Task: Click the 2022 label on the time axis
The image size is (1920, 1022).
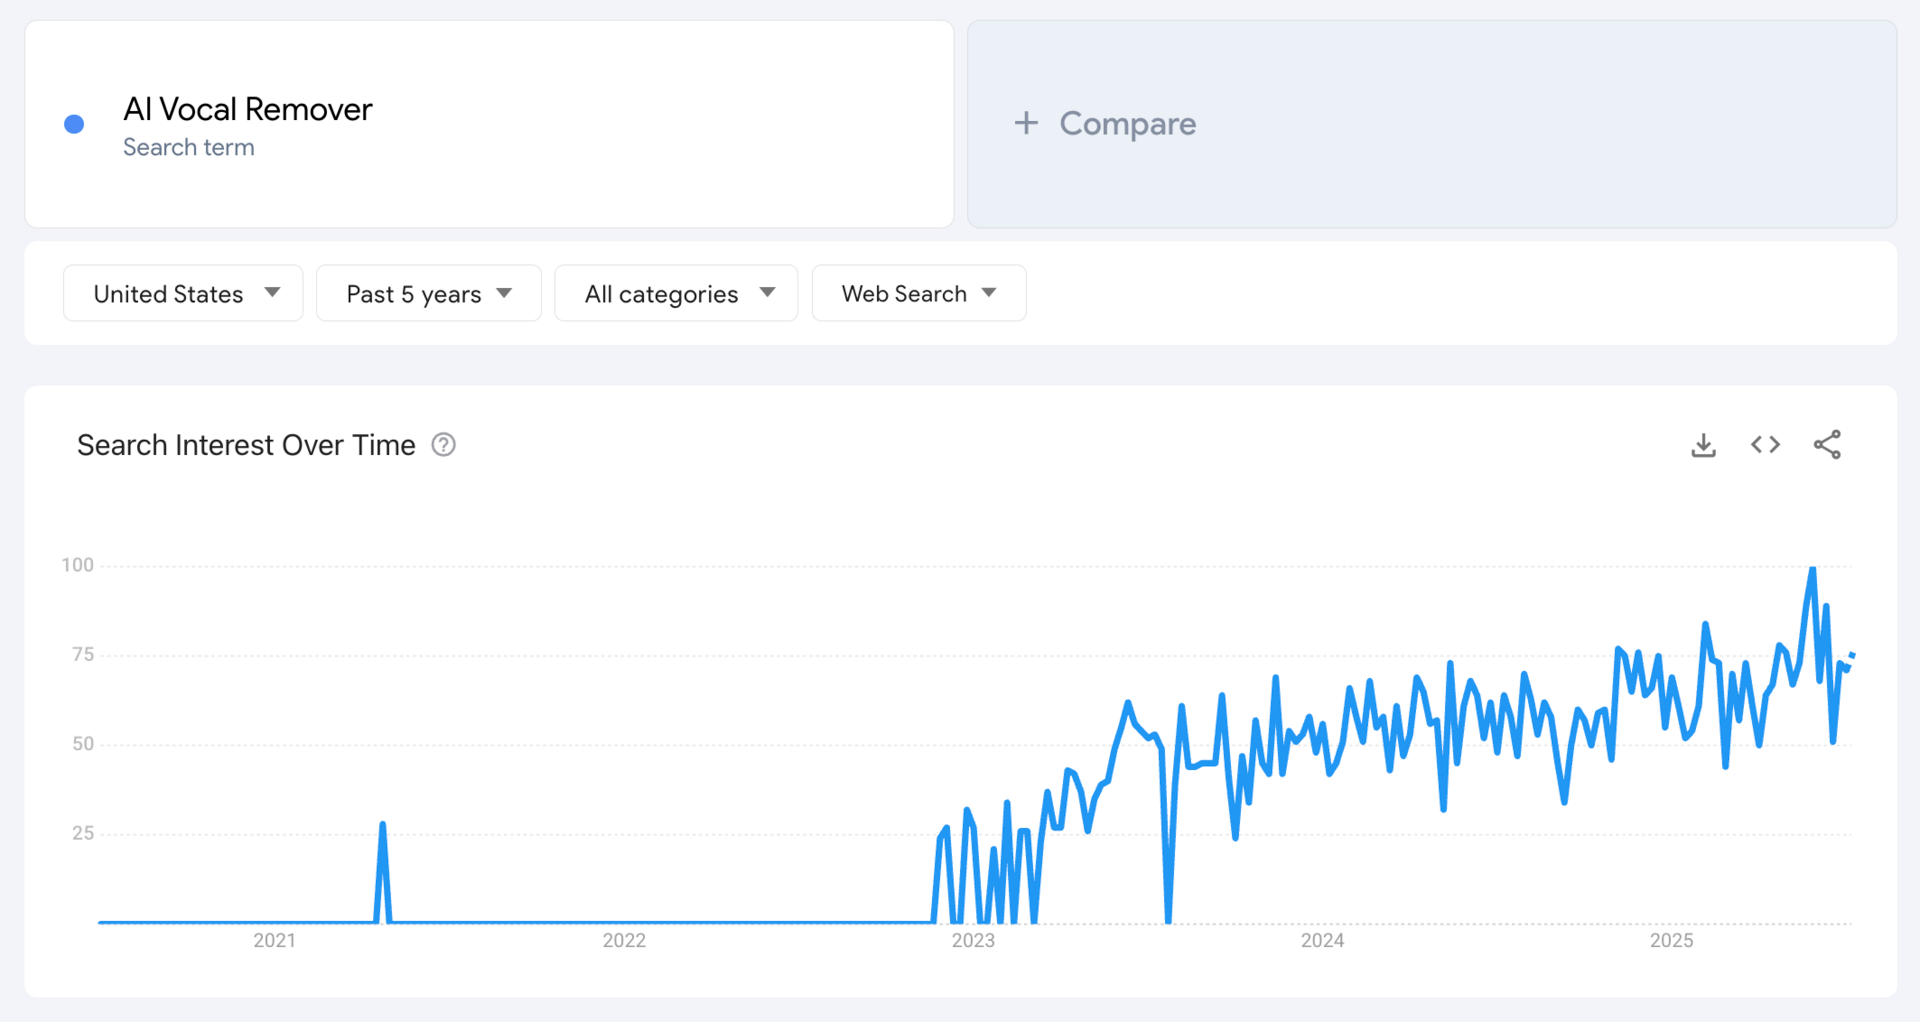Action: 624,941
